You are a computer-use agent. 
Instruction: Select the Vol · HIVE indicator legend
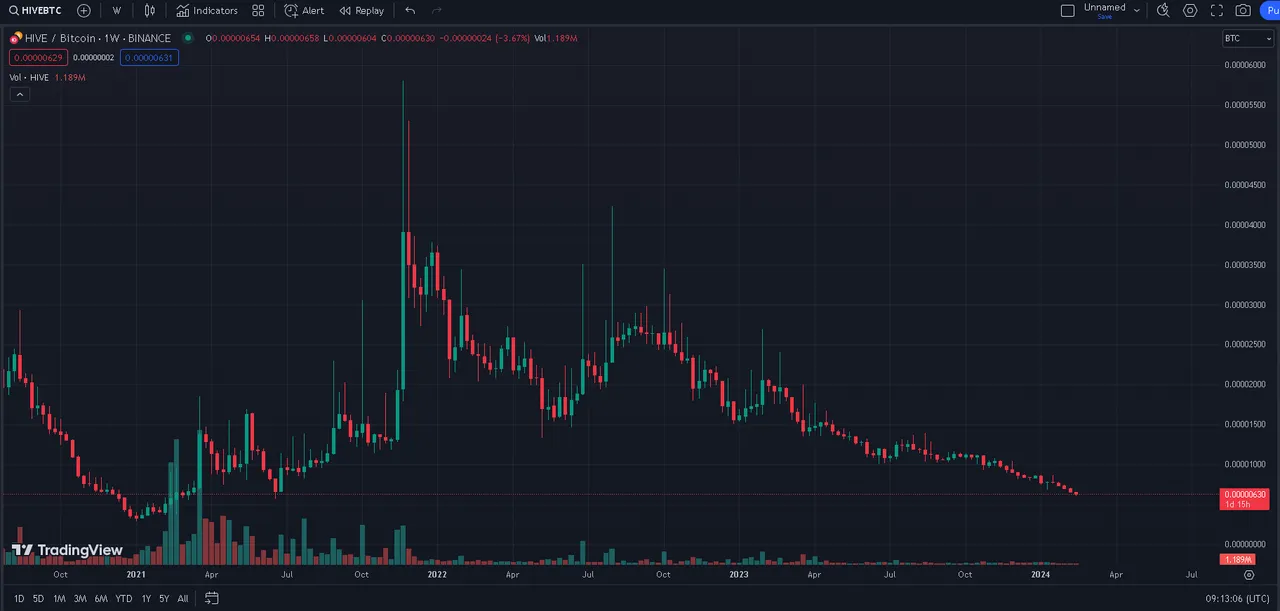click(x=29, y=77)
